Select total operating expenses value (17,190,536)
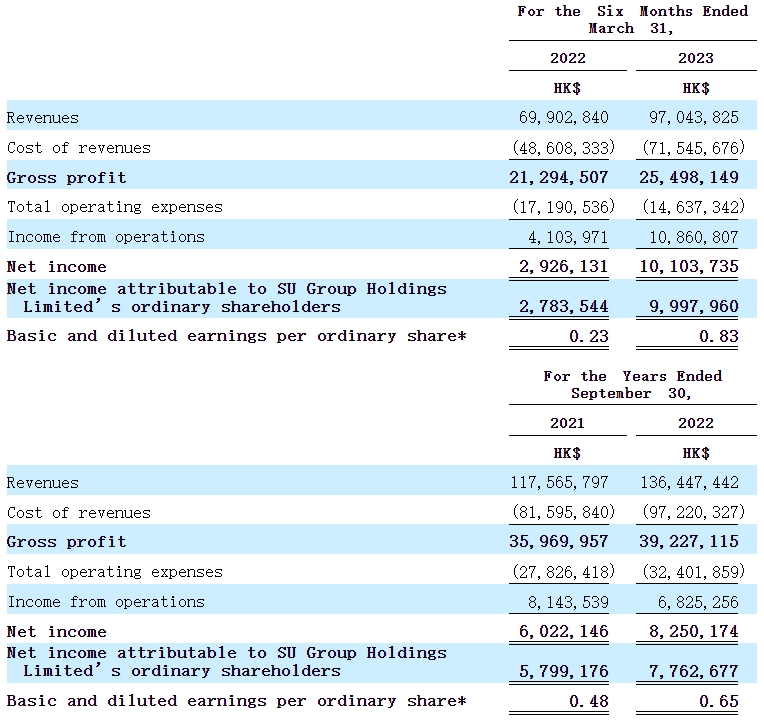Viewport: 764px width, 721px height. point(564,207)
